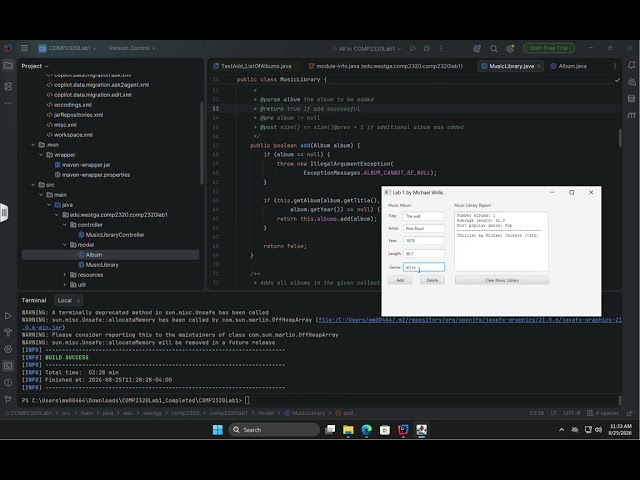Open the Project tool window folder icon

point(8,65)
